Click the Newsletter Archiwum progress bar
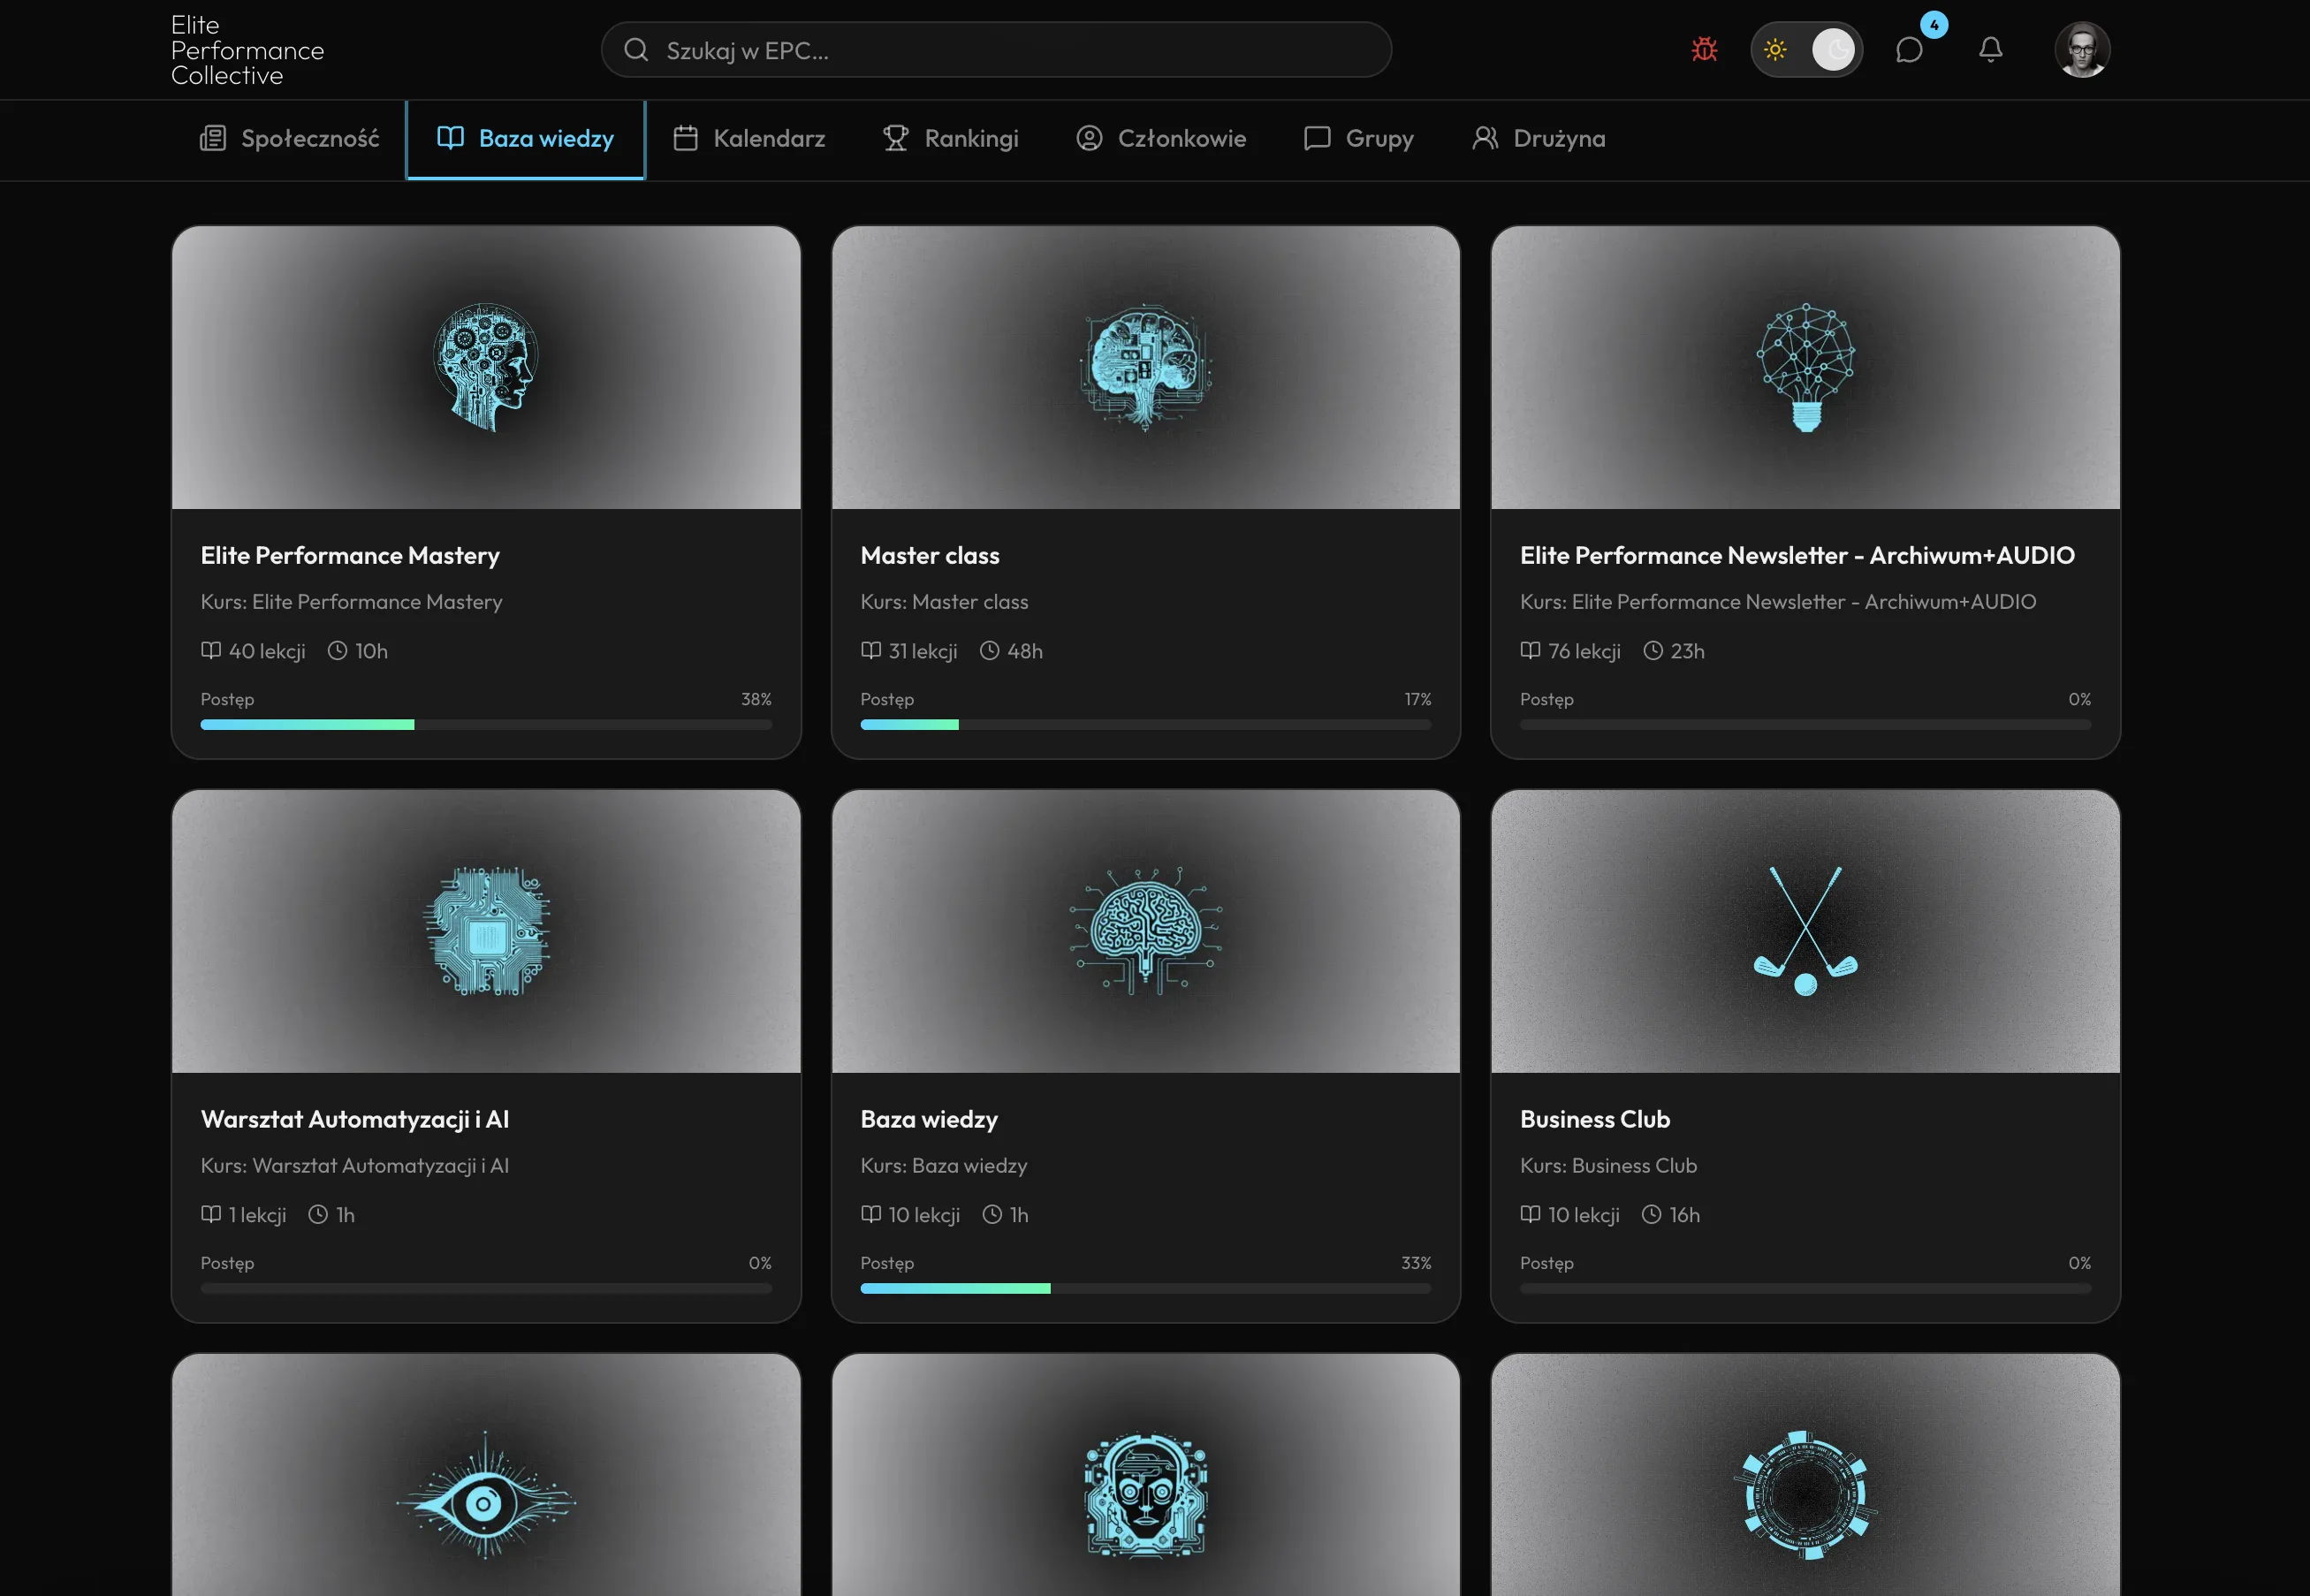The height and width of the screenshot is (1596, 2310). [x=1805, y=725]
